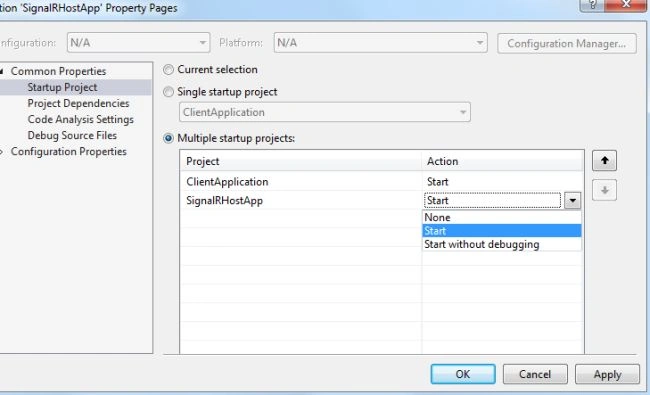This screenshot has height=395, width=650.
Task: Toggle the SignalRHostApp action dropdown arrow
Action: 572,201
